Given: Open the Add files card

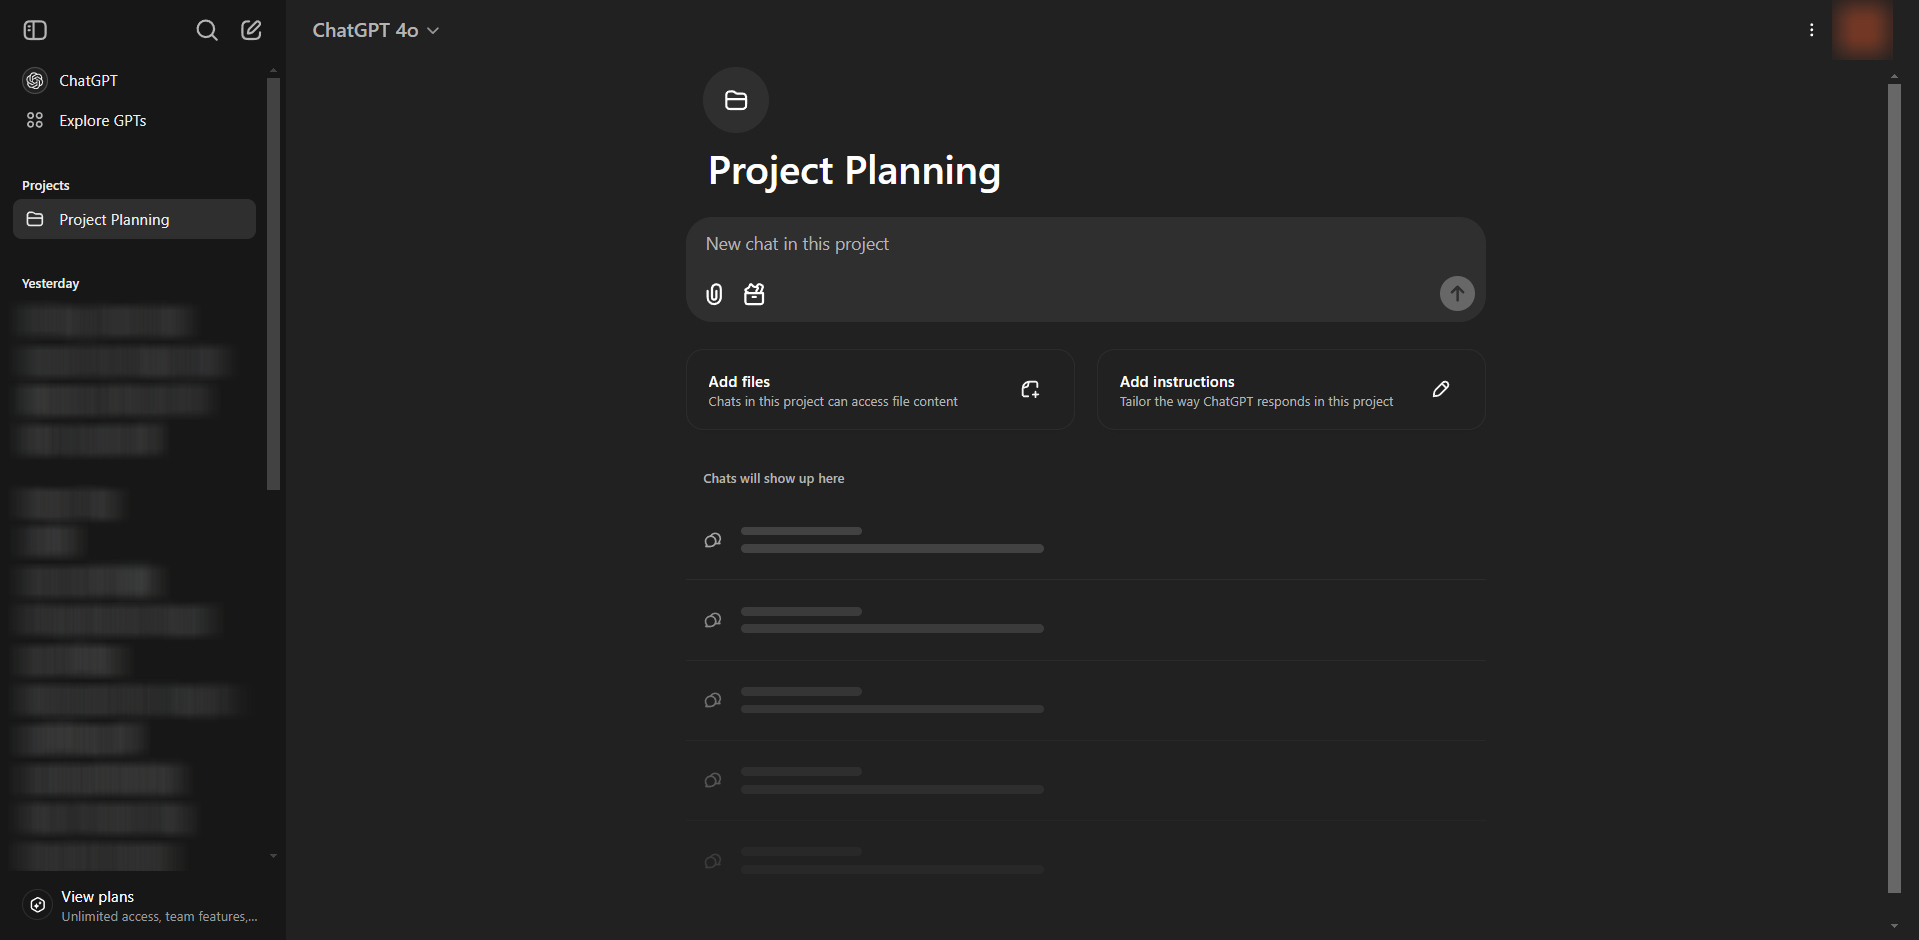Looking at the screenshot, I should [x=880, y=390].
